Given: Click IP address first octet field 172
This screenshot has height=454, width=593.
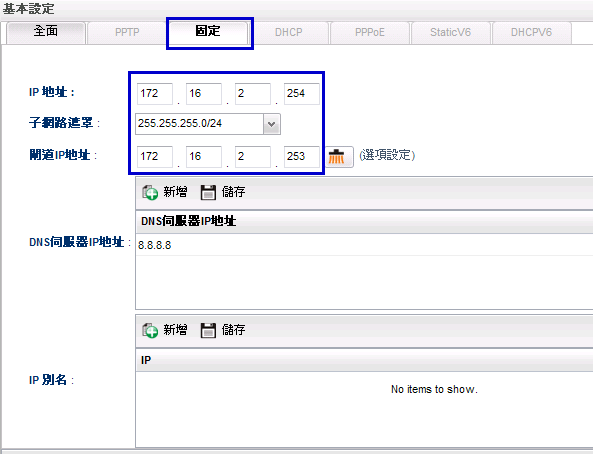Looking at the screenshot, I should tap(155, 93).
